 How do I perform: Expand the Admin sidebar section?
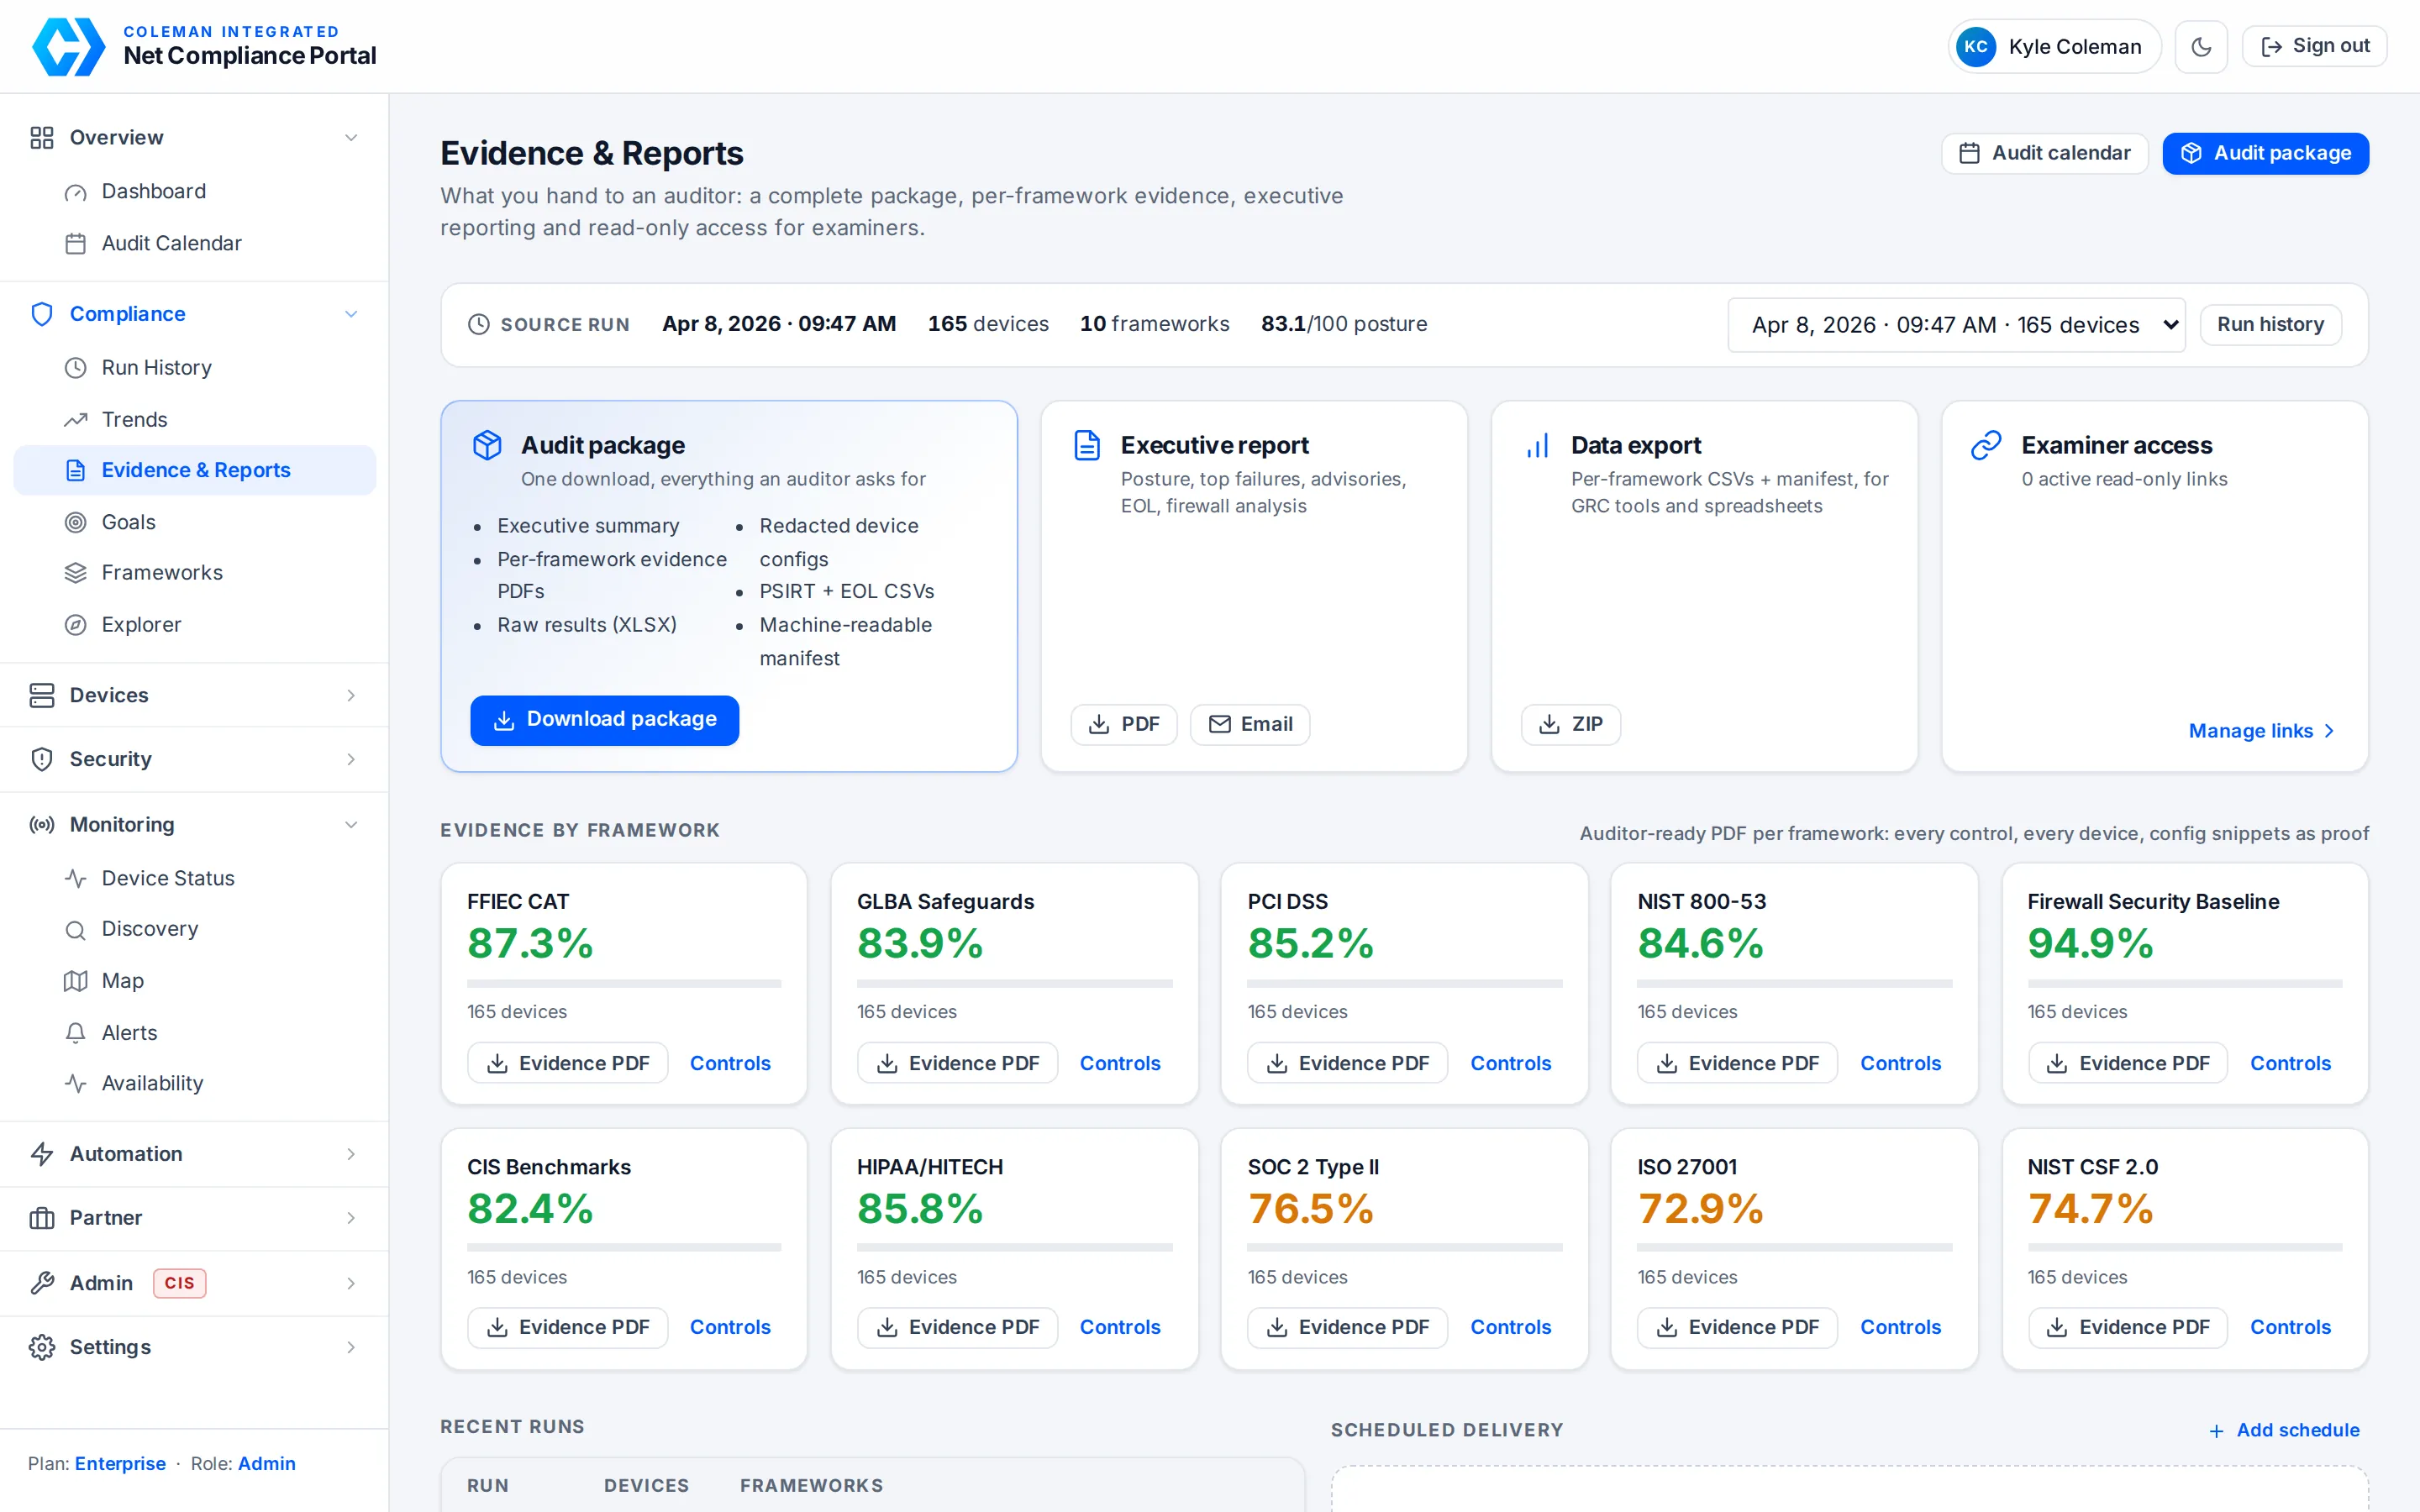pos(194,1283)
